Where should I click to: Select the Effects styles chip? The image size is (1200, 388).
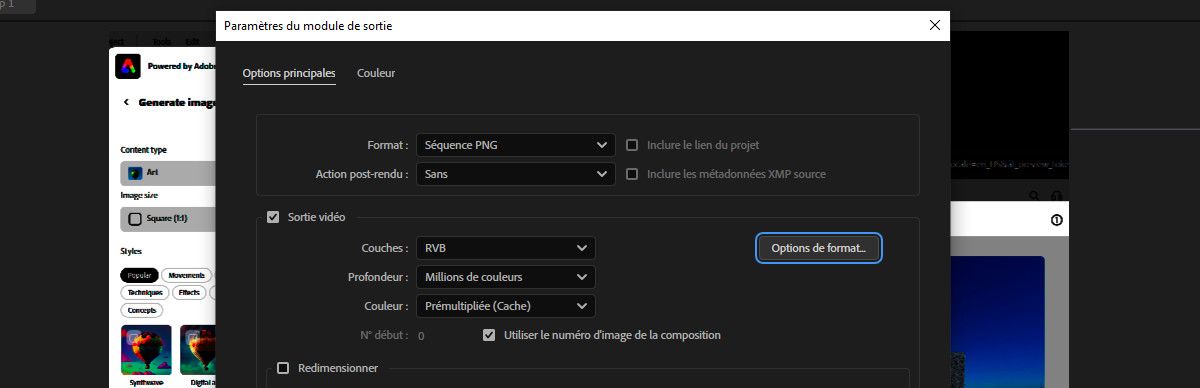(x=190, y=293)
